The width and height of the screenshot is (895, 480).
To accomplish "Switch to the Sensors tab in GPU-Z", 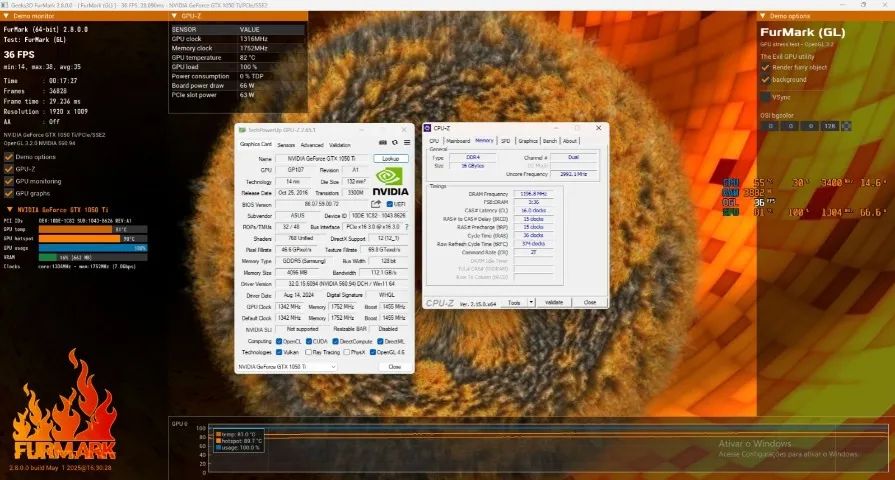I will tap(286, 145).
